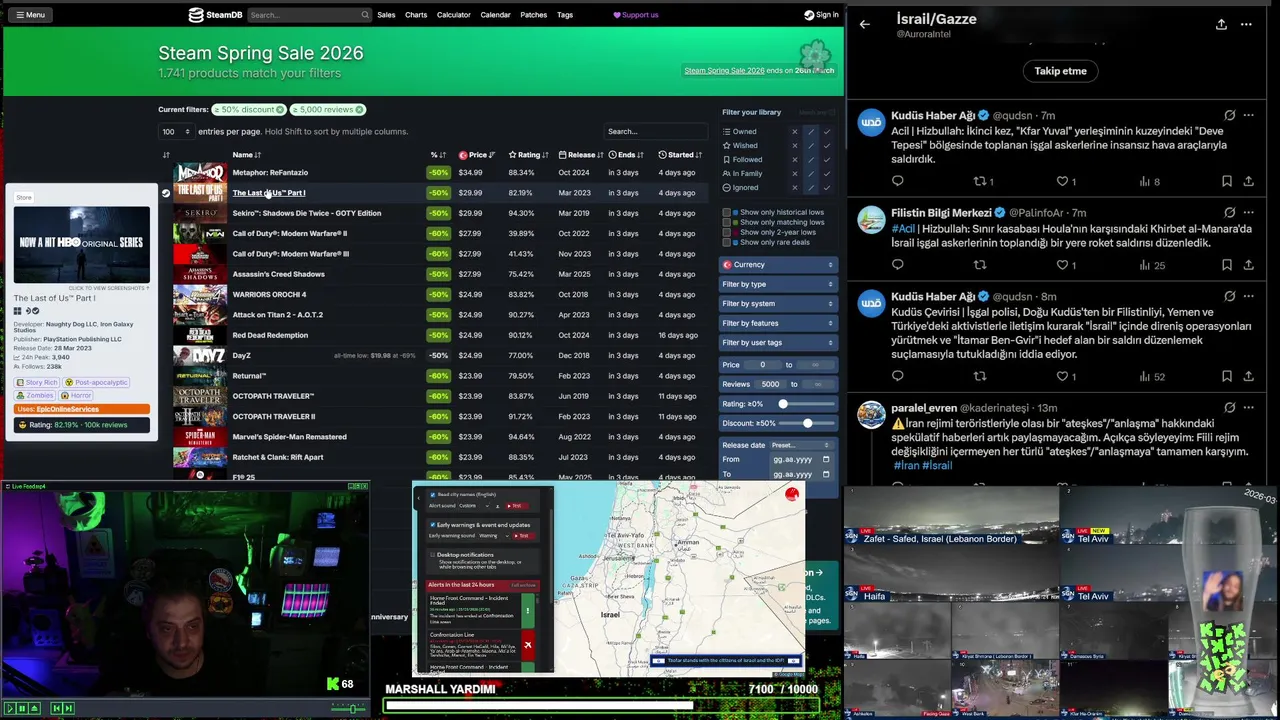Open the Patches menu item
The height and width of the screenshot is (720, 1280).
click(x=534, y=15)
